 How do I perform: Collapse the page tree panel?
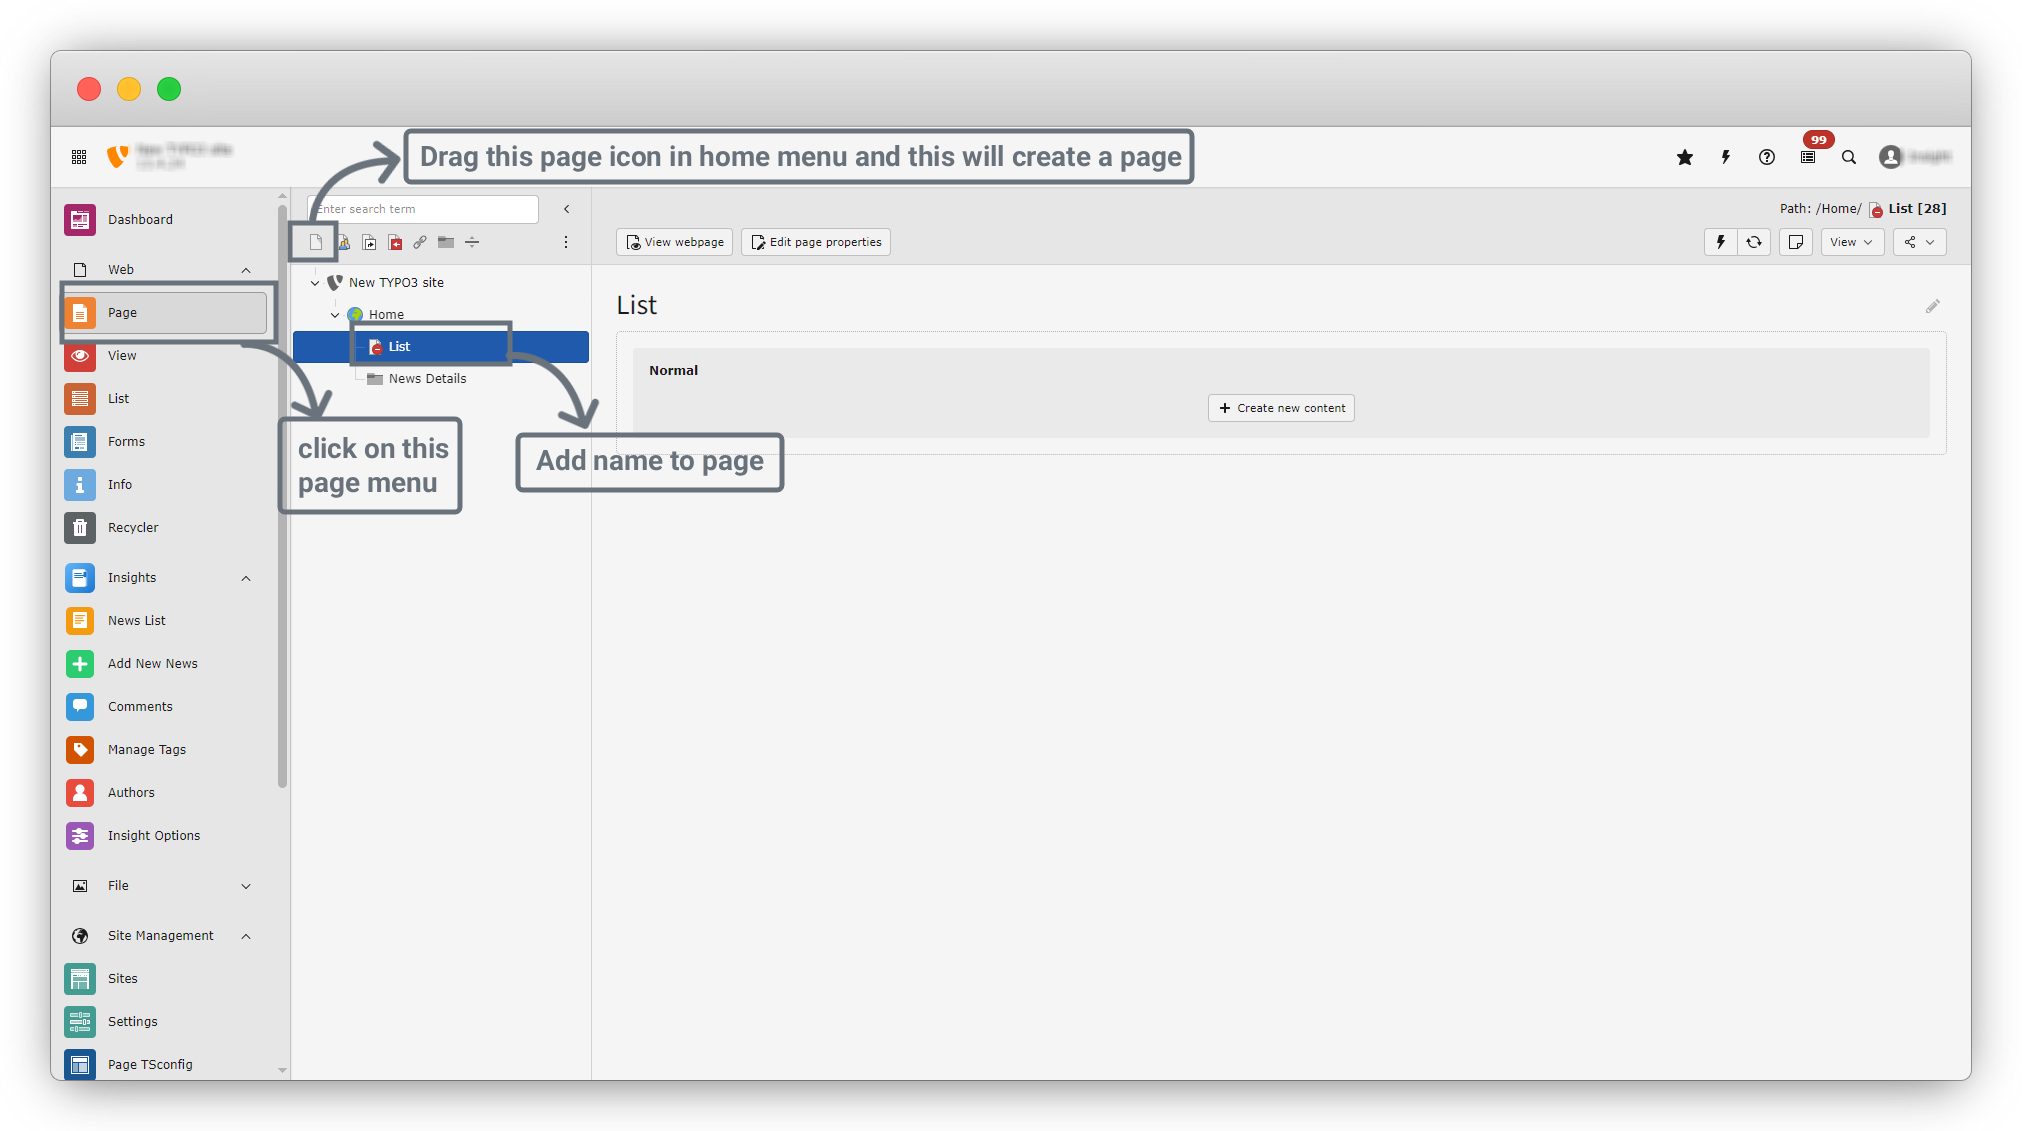point(567,209)
